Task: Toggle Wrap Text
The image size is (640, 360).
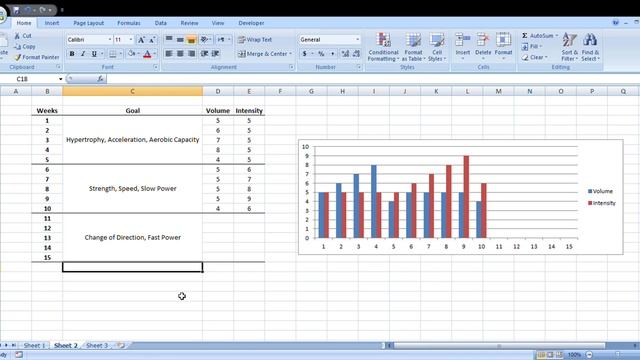Action: (x=255, y=40)
